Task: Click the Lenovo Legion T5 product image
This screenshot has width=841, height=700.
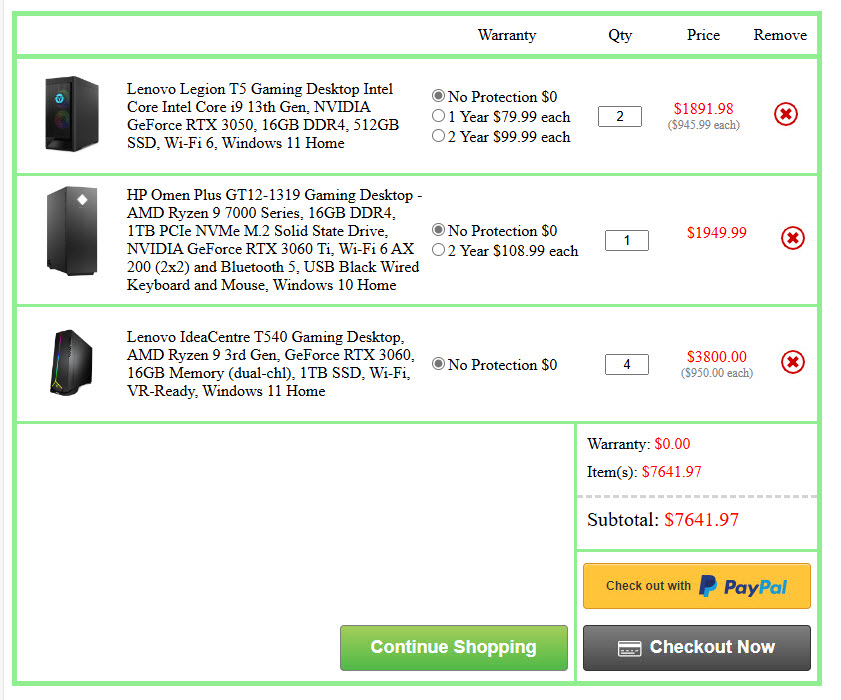Action: (72, 115)
